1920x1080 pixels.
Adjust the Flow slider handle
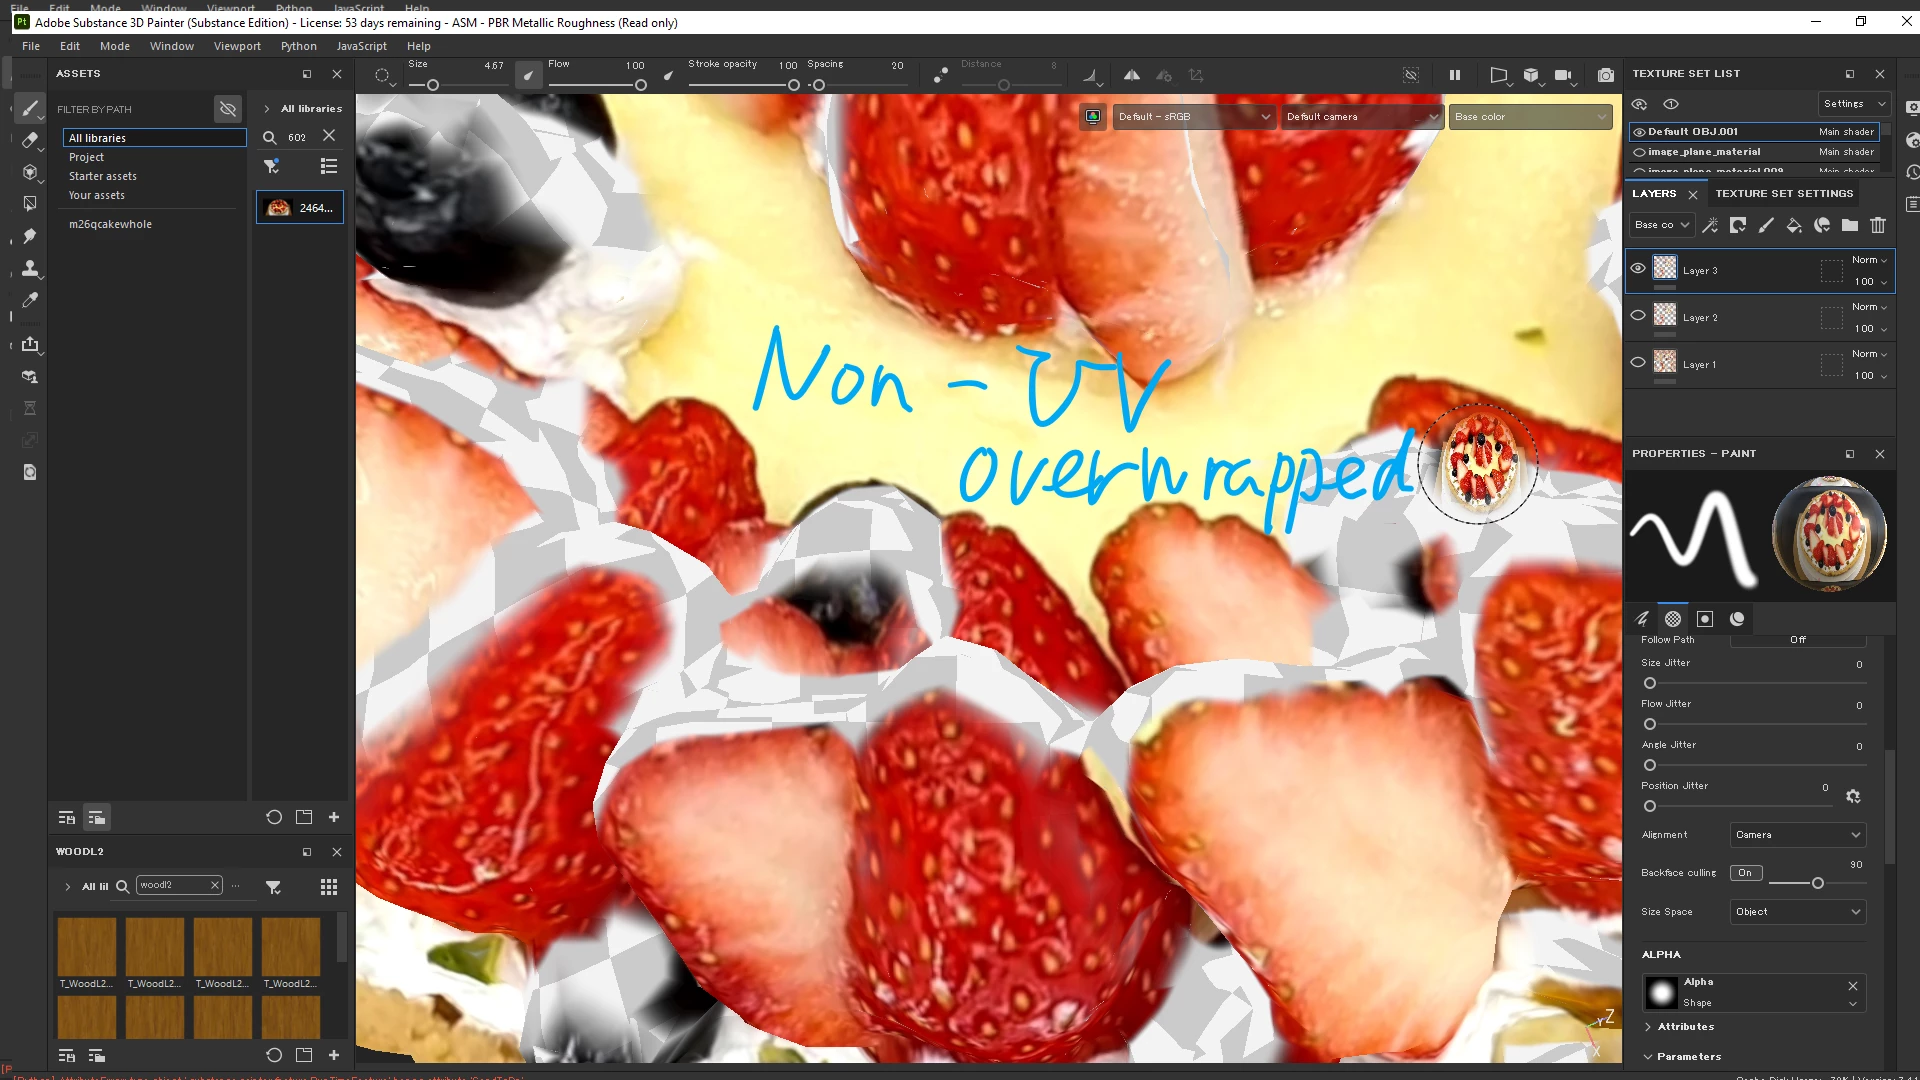641,85
